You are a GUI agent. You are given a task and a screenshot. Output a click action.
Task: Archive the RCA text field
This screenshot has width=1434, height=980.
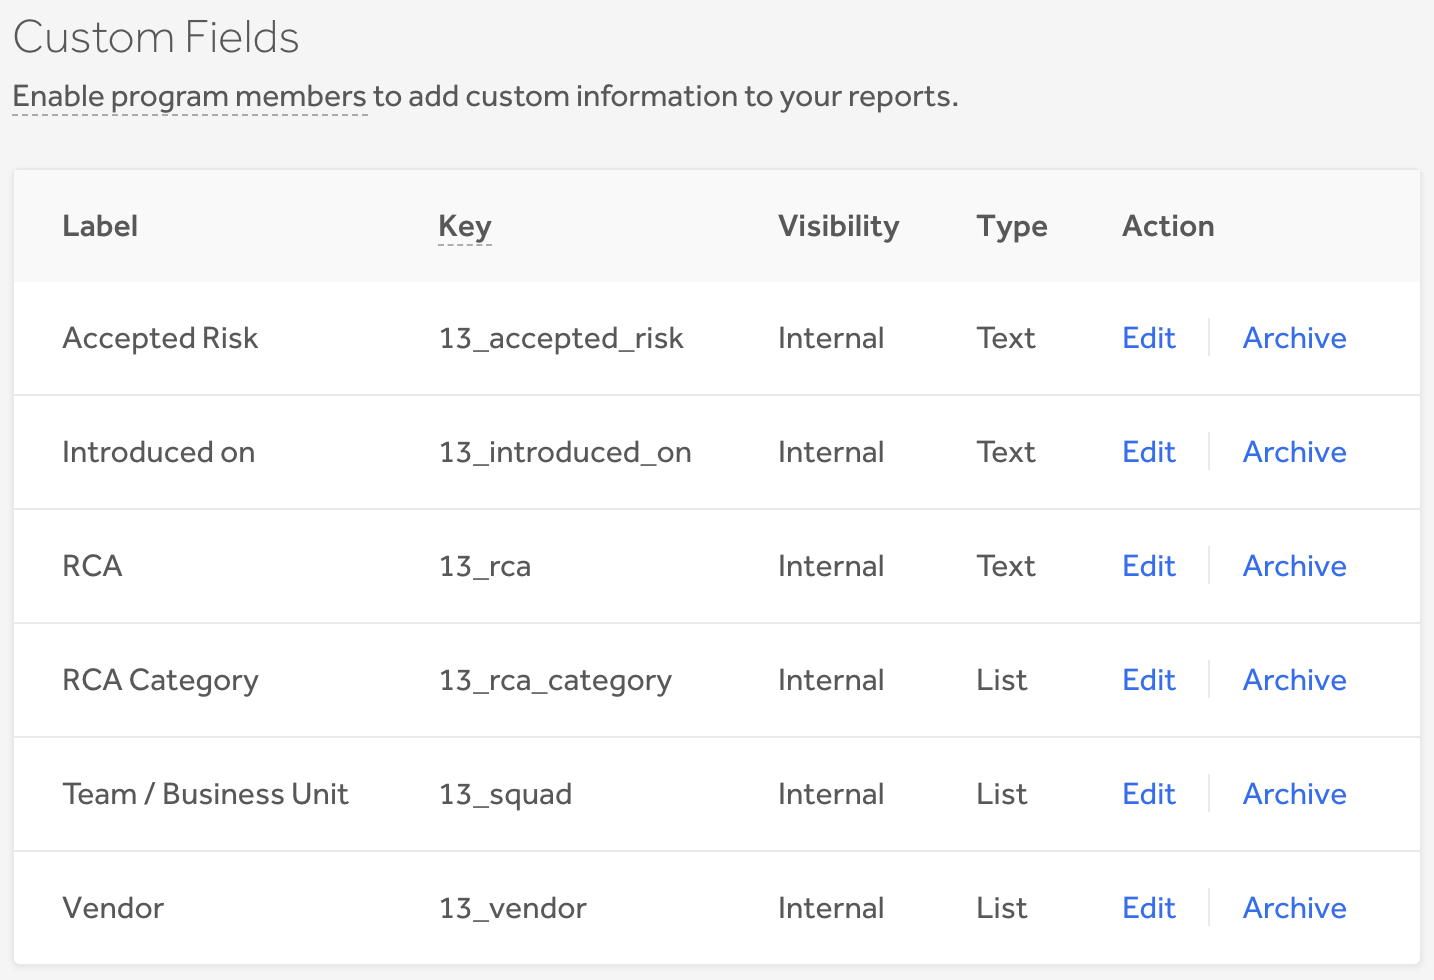[1294, 566]
